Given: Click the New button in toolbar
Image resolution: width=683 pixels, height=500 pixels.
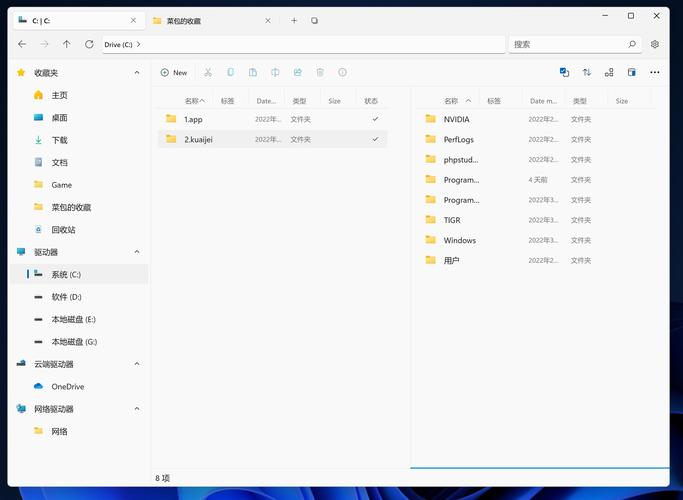Looking at the screenshot, I should coord(174,73).
